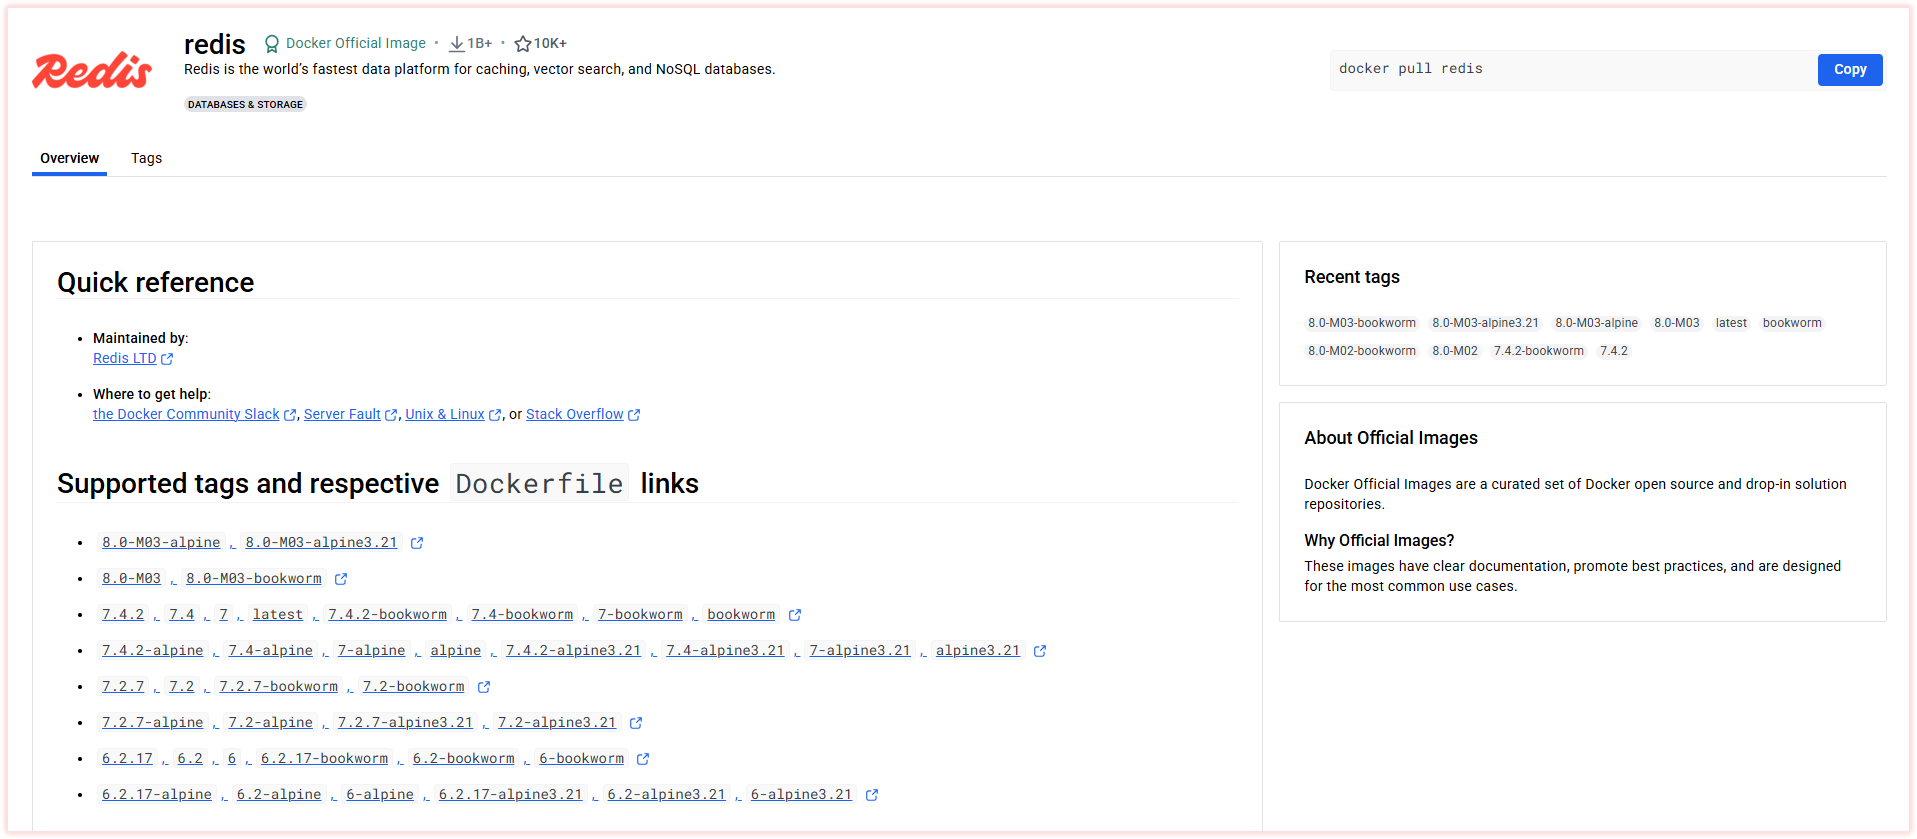Screen dimensions: 1917x839
Task: Select 8.0-M02-bookworm in Recent tags
Action: (x=1362, y=351)
